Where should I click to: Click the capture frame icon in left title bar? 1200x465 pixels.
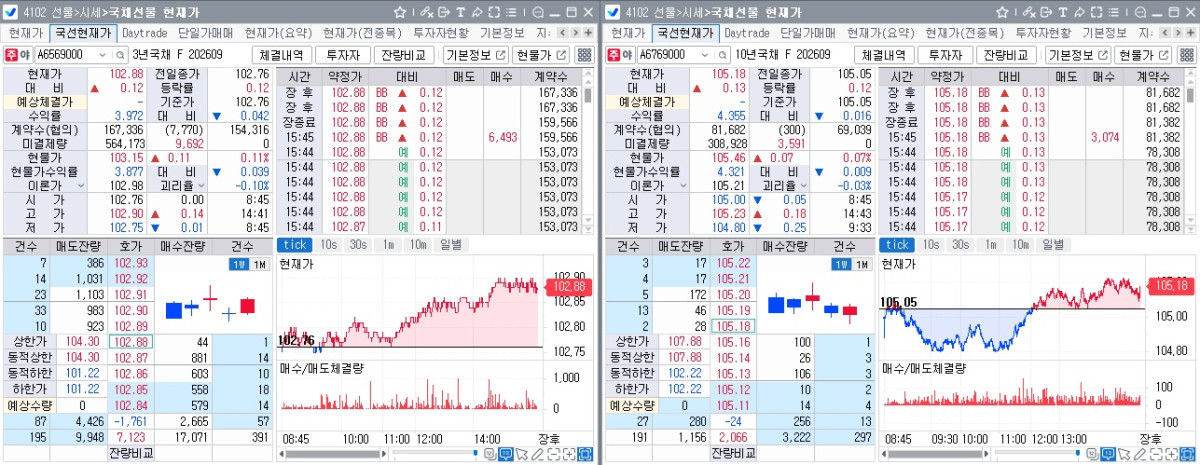tap(494, 12)
